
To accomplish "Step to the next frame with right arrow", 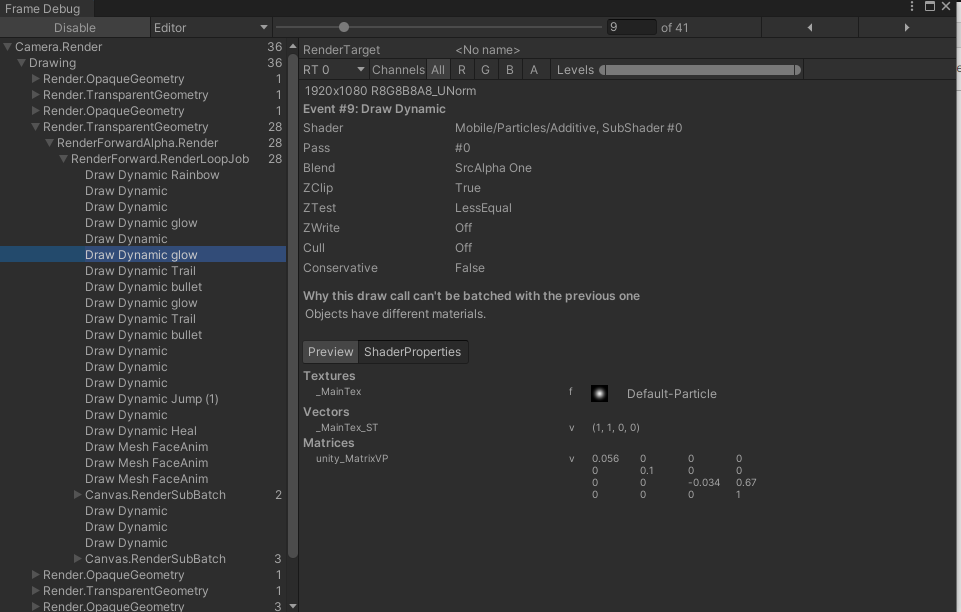I will pos(908,27).
